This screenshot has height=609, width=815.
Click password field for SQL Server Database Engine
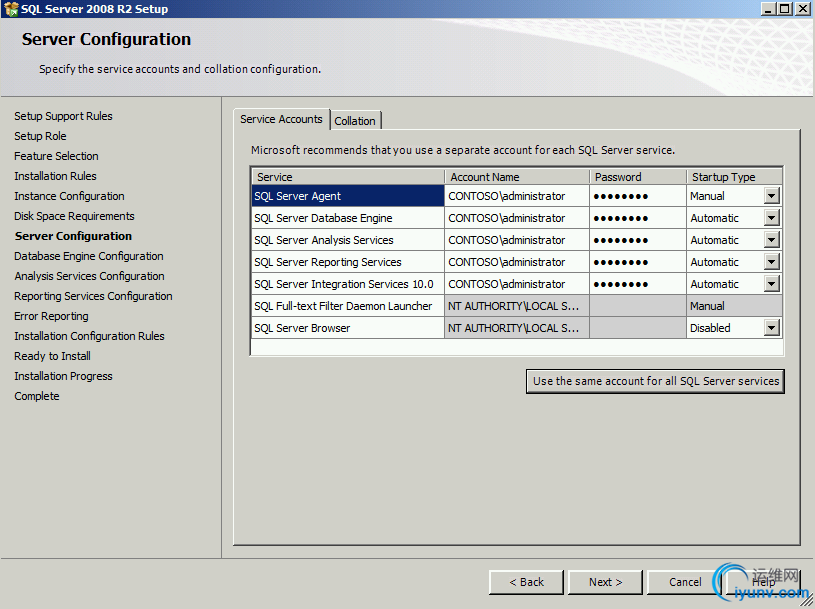coord(638,218)
